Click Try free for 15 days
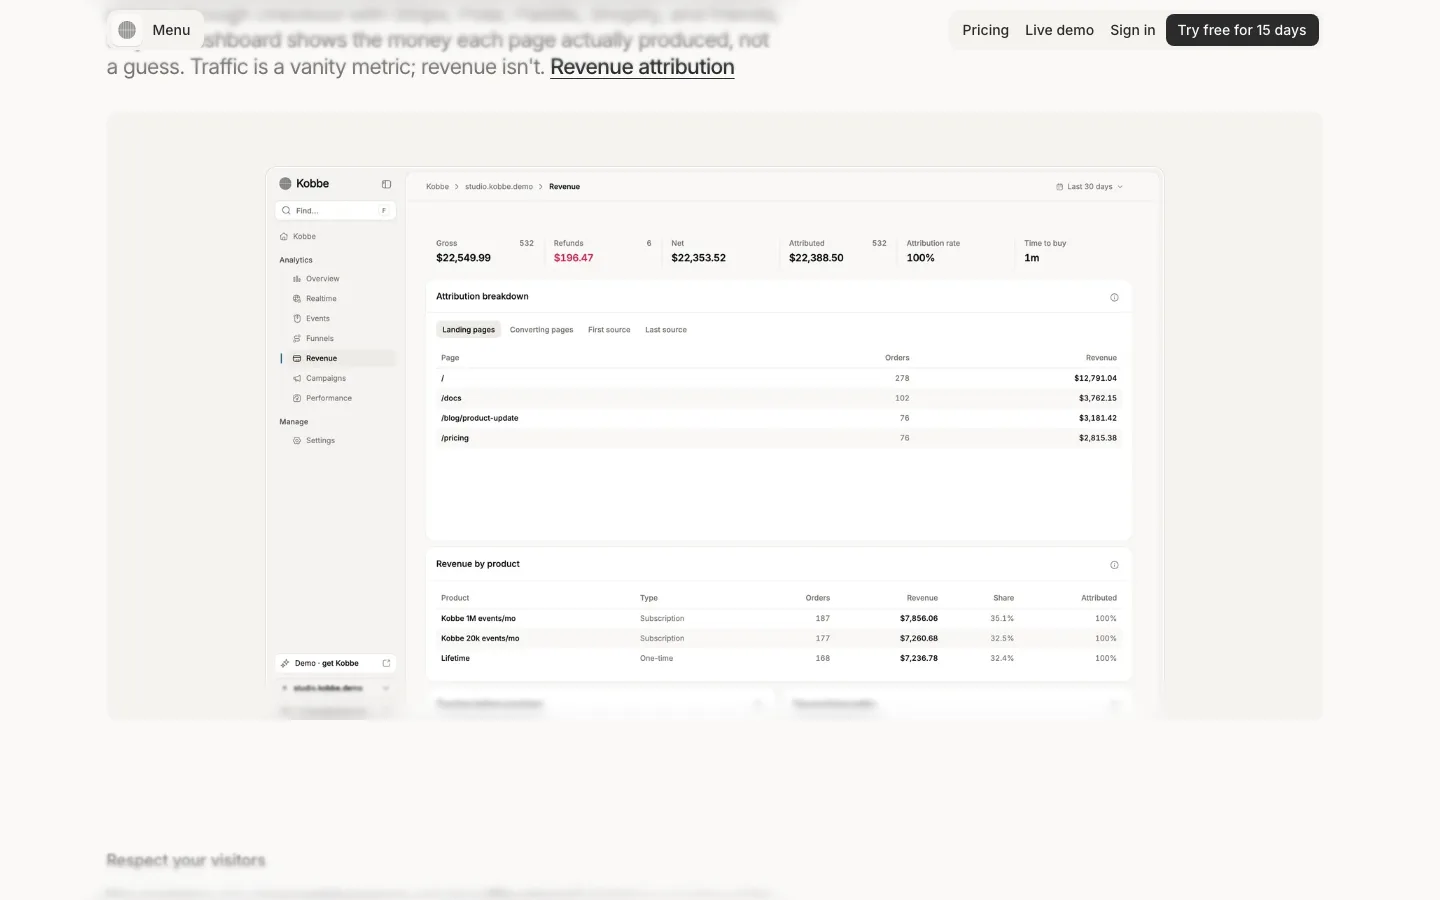This screenshot has width=1440, height=900. pos(1242,30)
